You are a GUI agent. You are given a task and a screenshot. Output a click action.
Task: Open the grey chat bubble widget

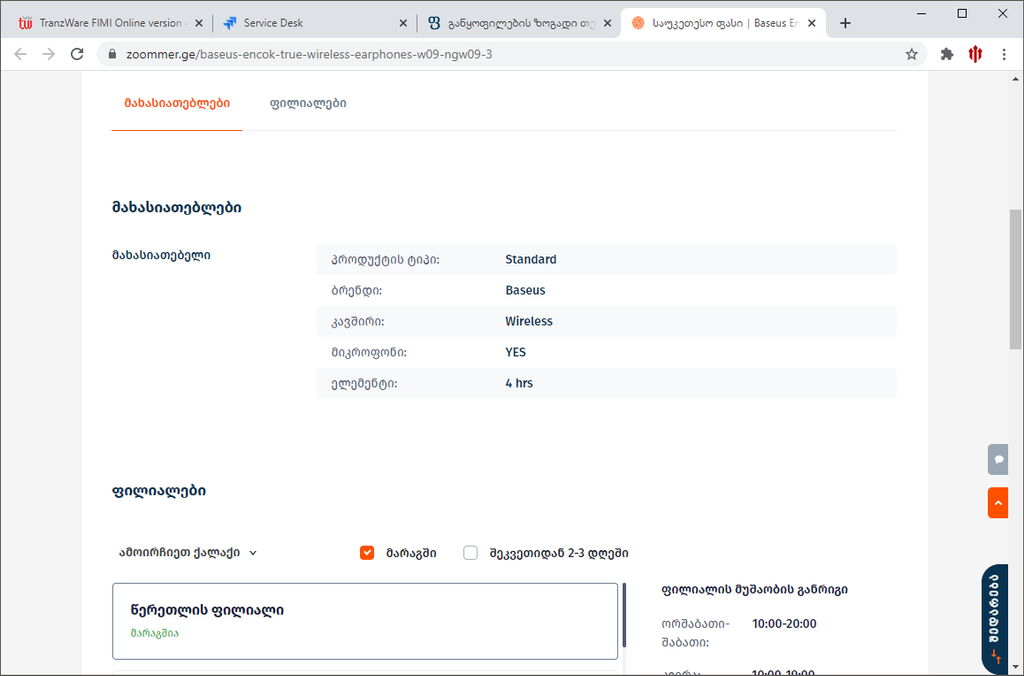point(998,459)
